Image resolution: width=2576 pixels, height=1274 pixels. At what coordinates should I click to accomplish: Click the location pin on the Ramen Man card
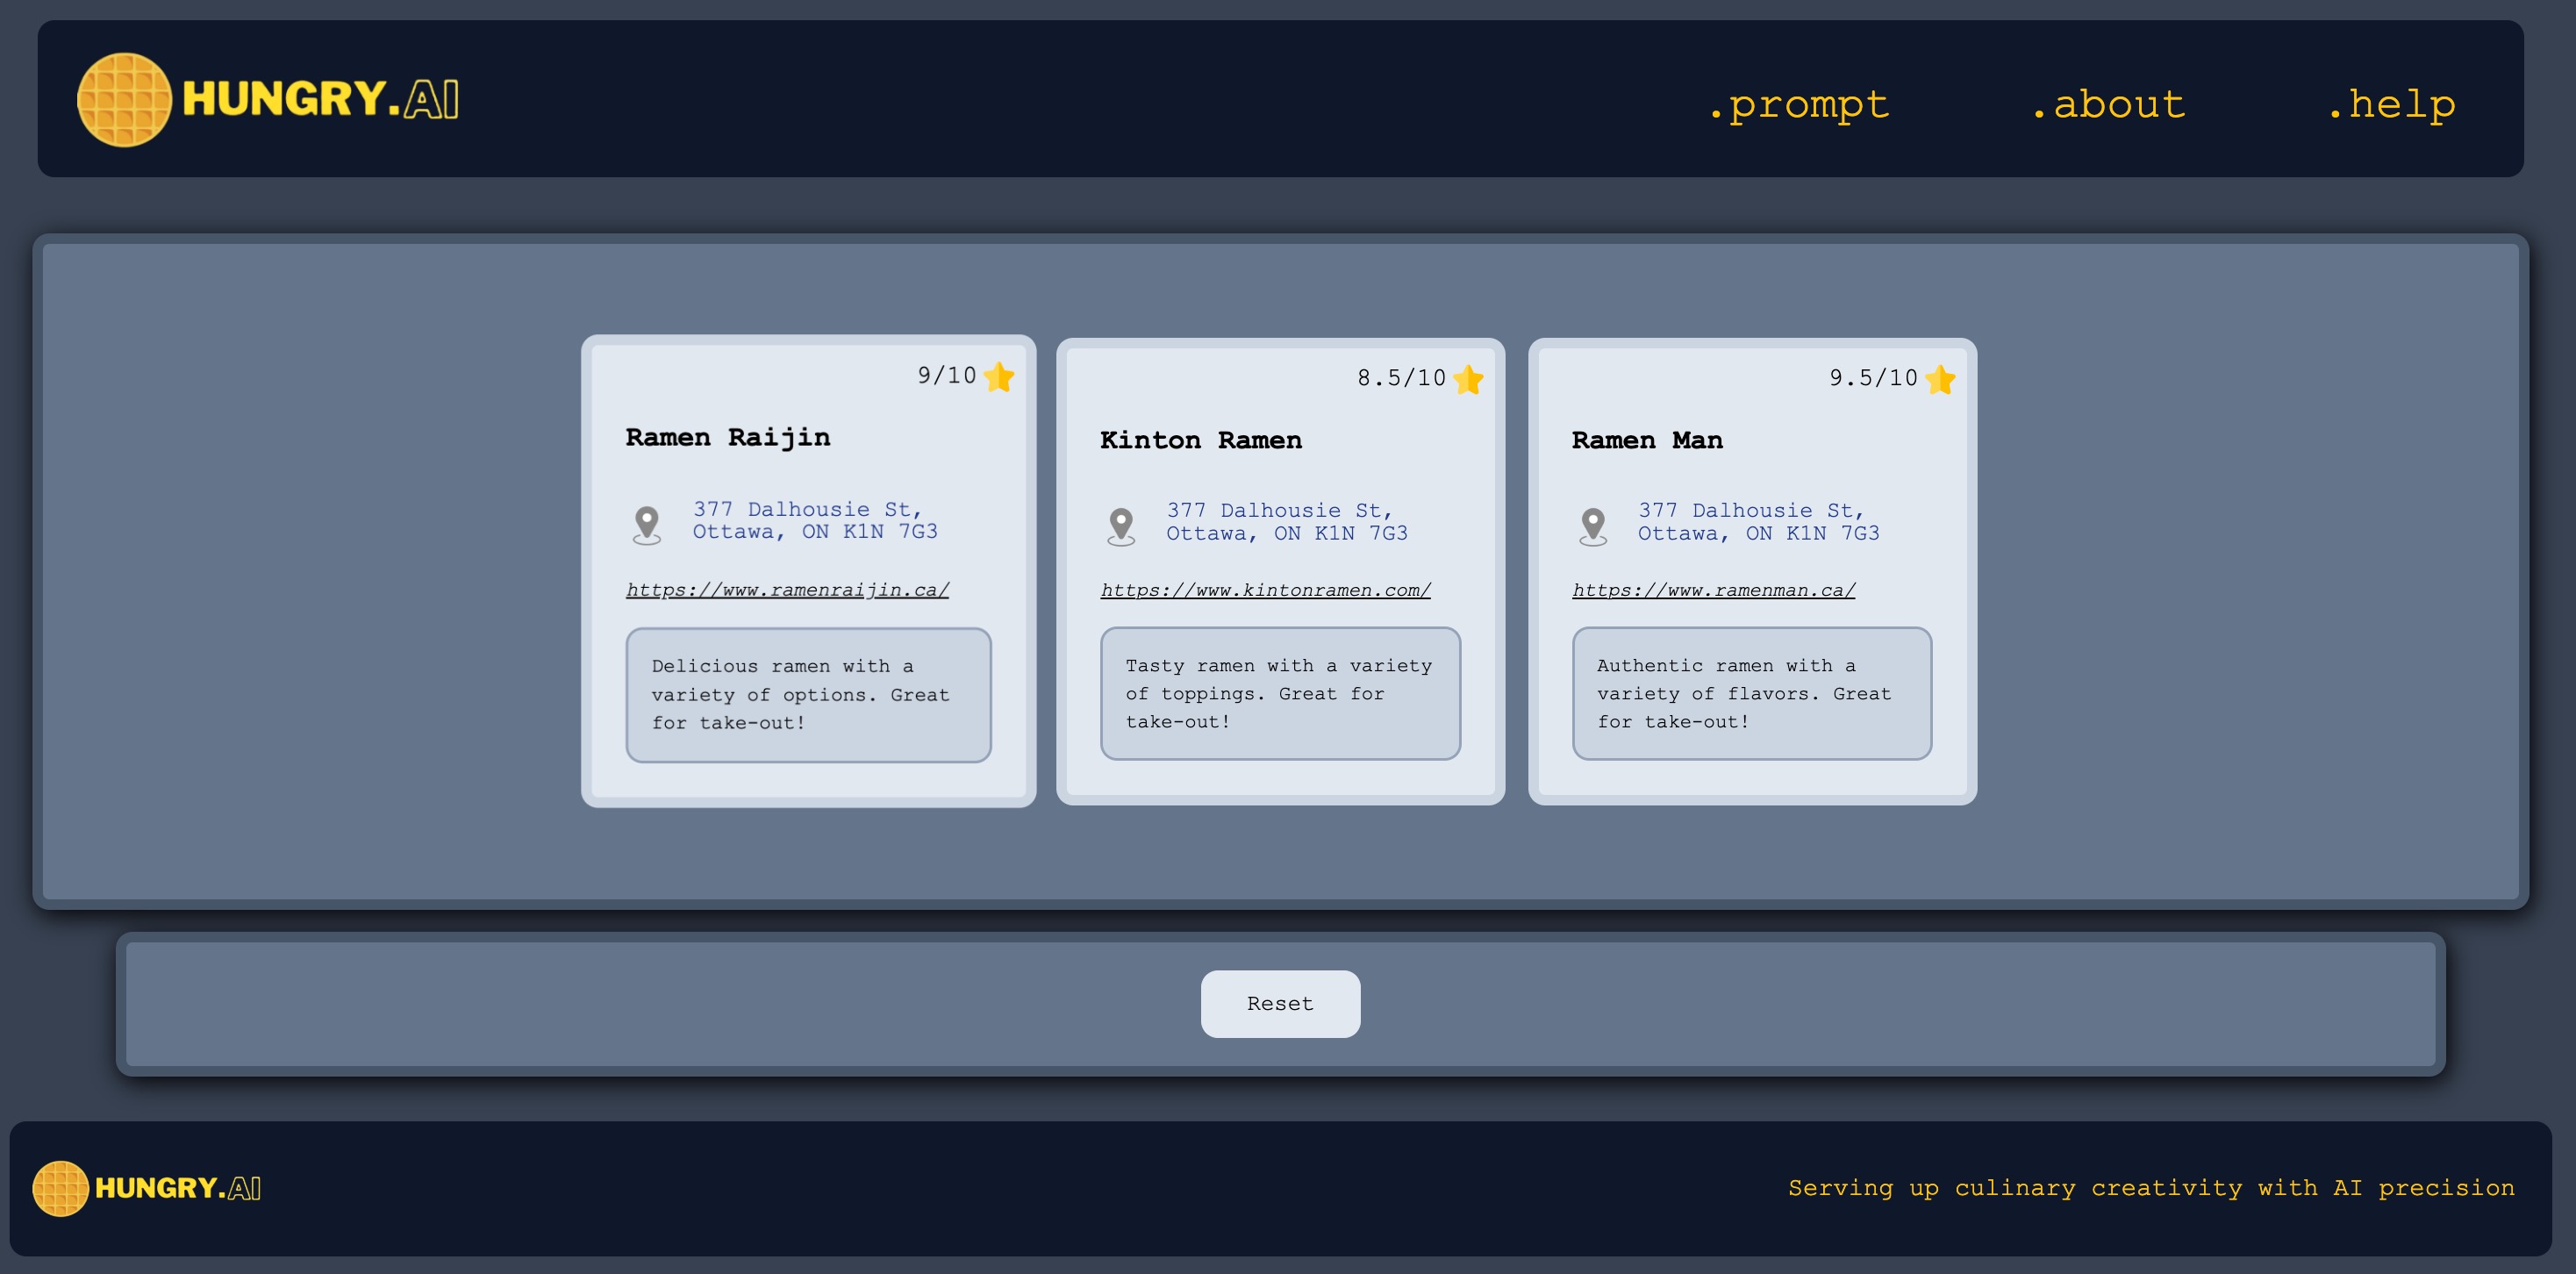point(1593,525)
